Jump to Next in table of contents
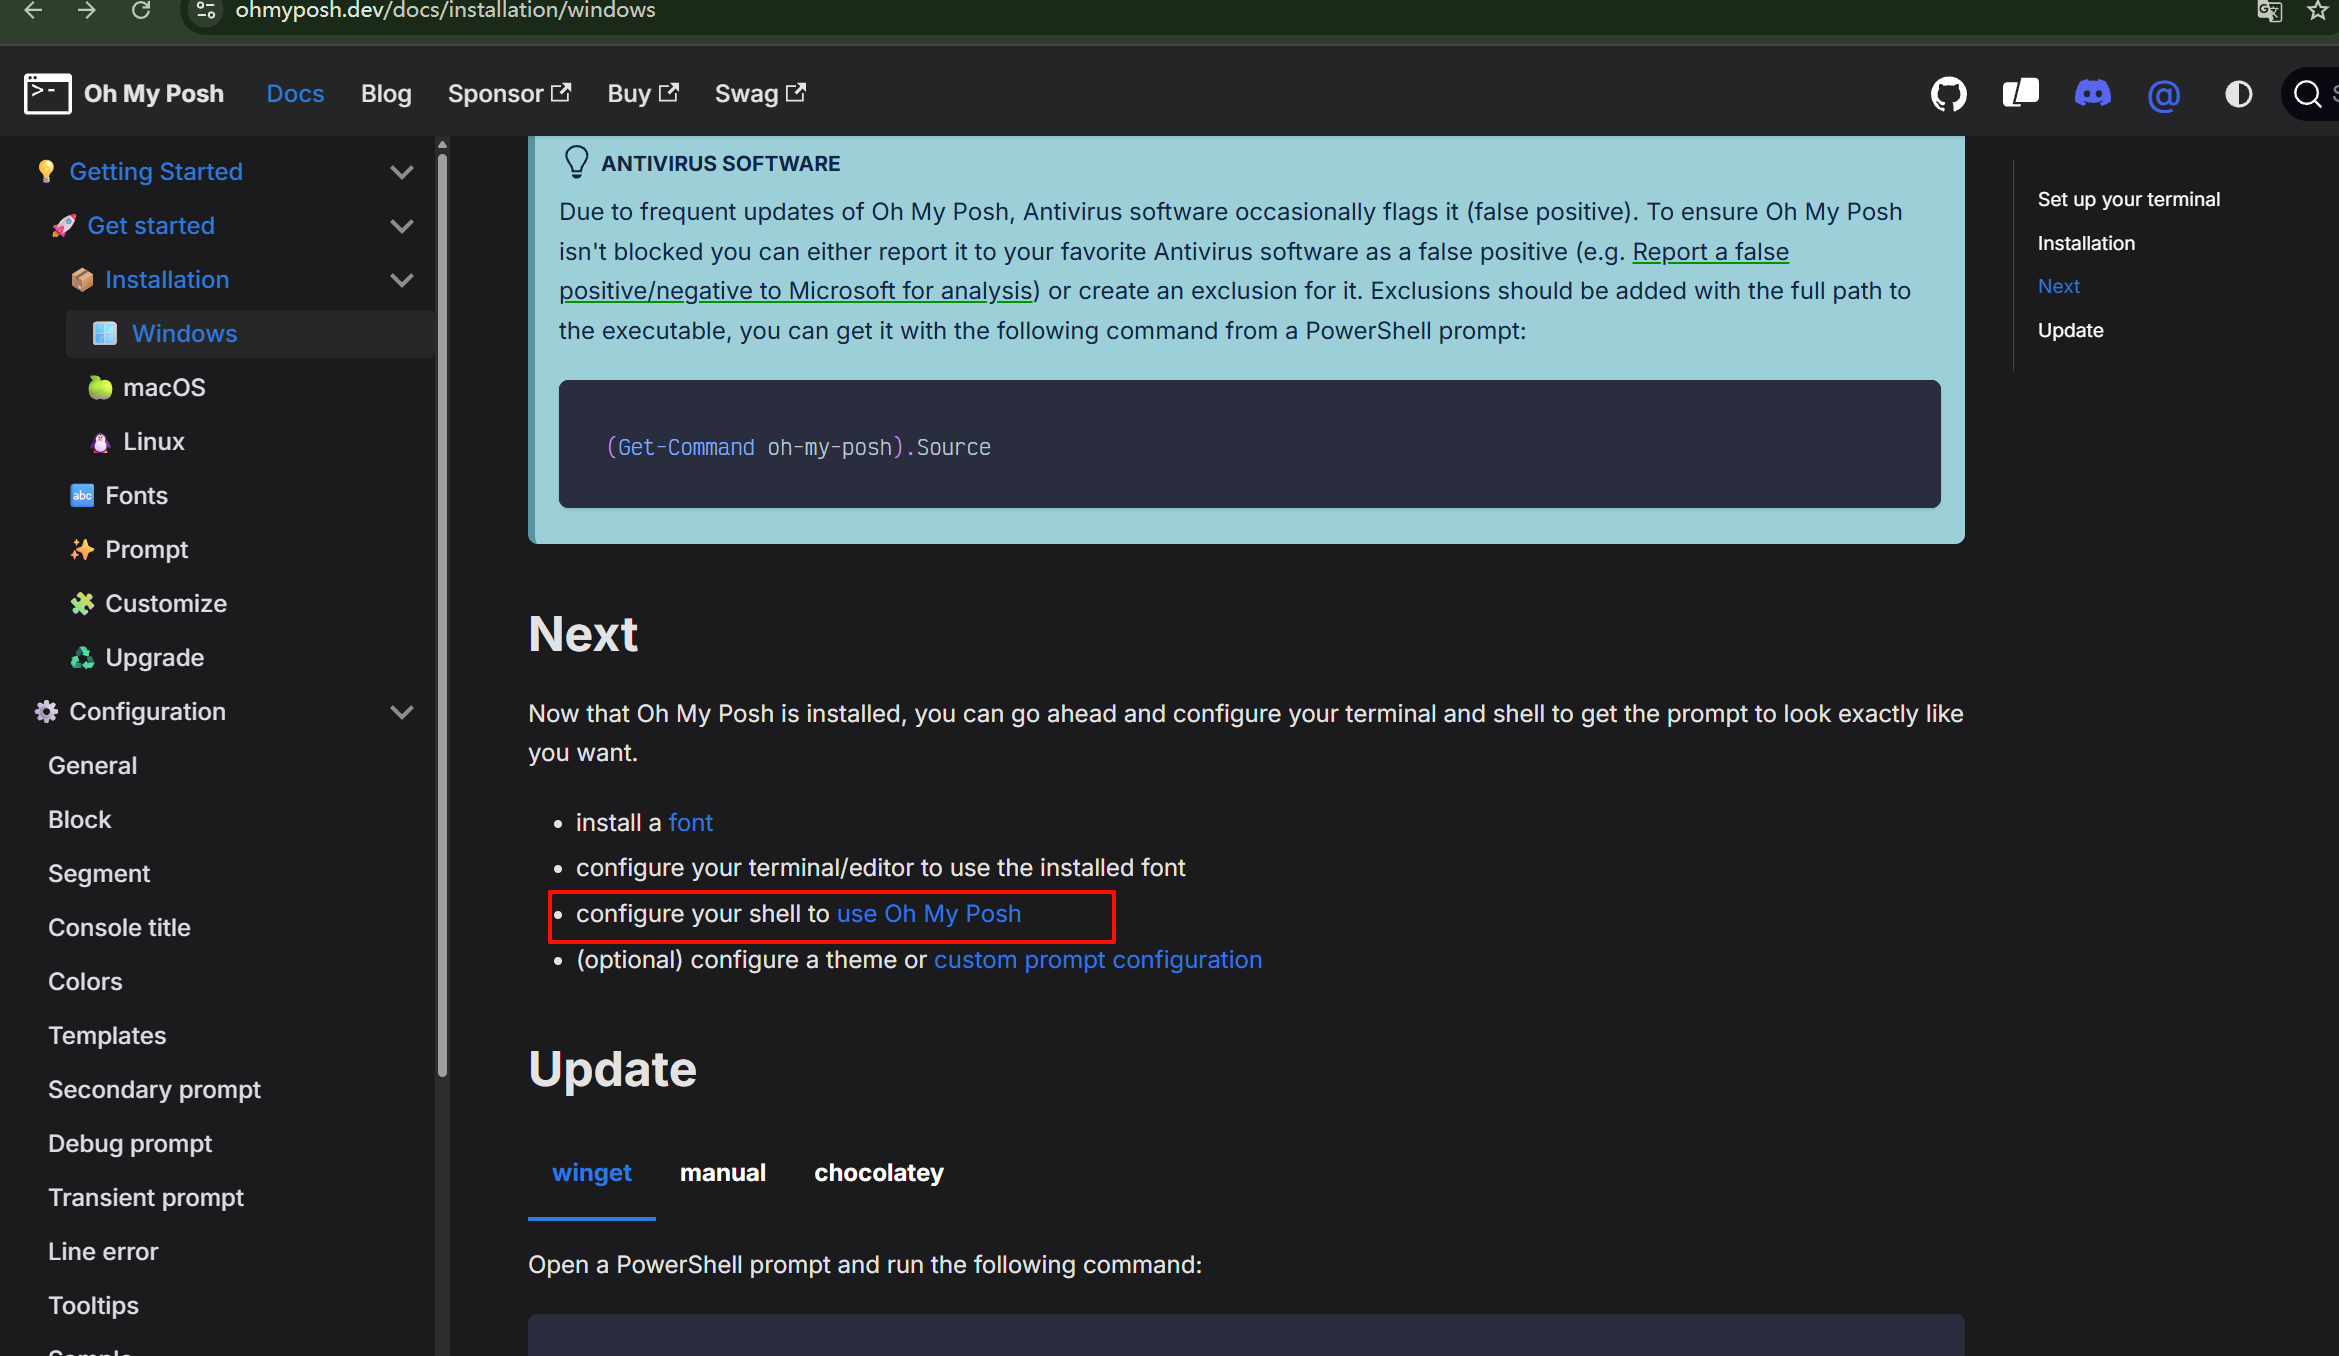Screen dimensions: 2339x1356 (2058, 286)
